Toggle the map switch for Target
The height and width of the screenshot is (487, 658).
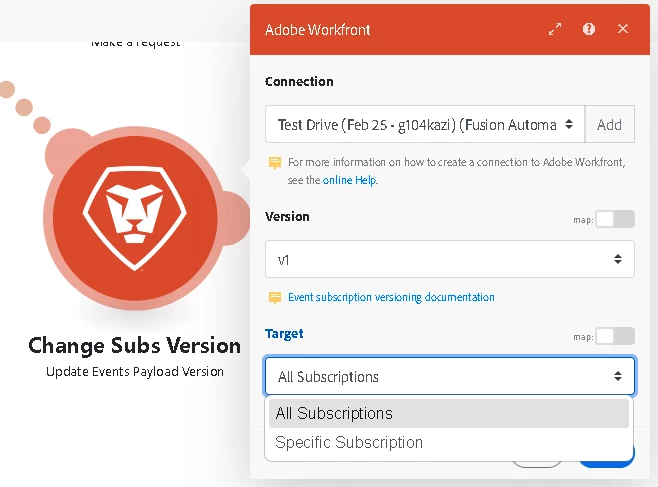(x=615, y=336)
